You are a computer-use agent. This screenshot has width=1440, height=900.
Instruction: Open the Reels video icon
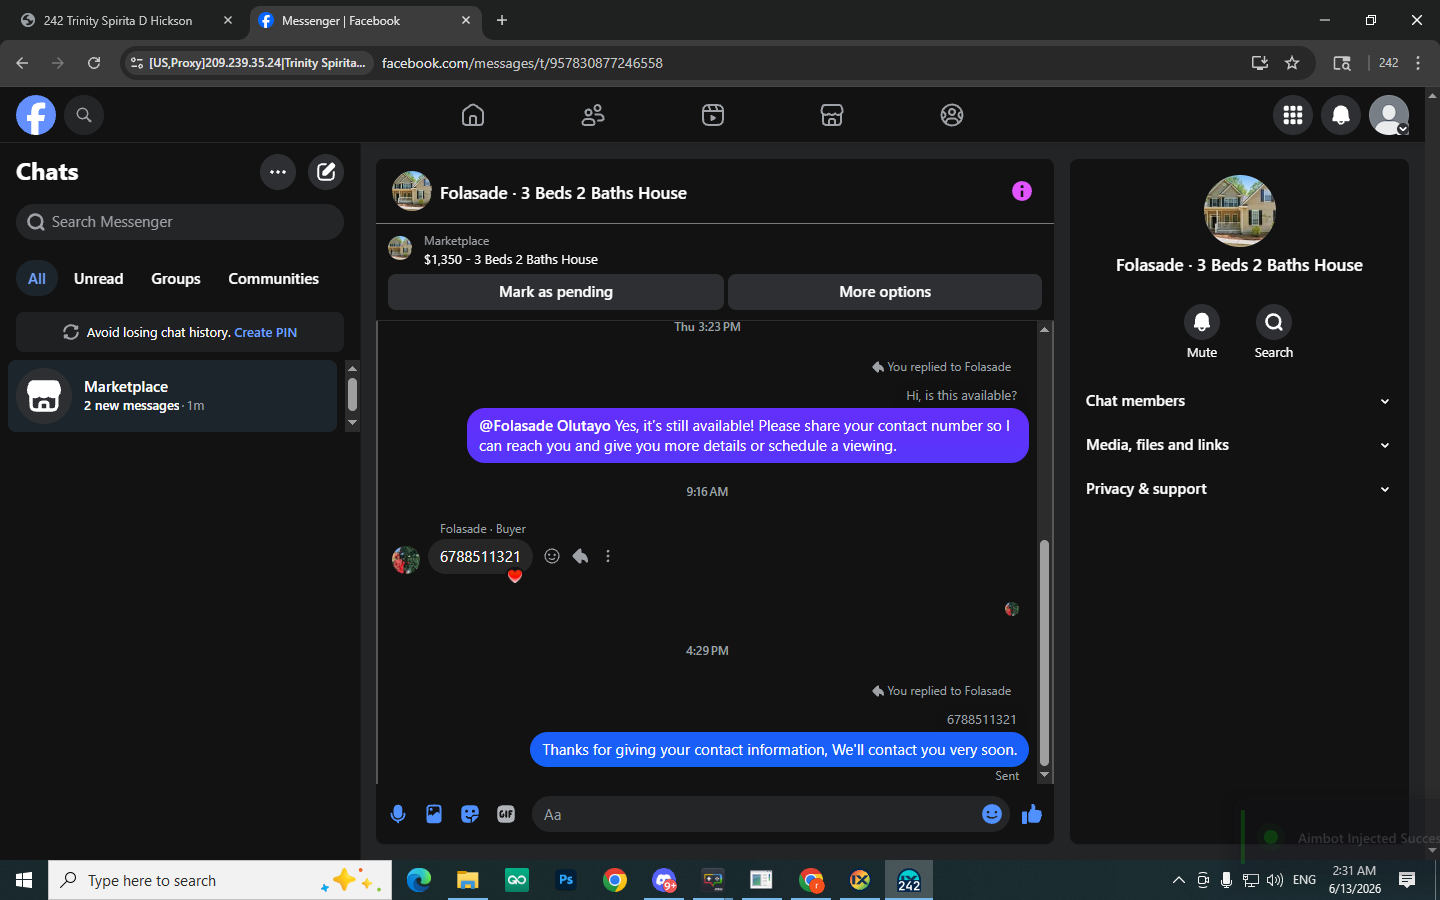point(713,115)
